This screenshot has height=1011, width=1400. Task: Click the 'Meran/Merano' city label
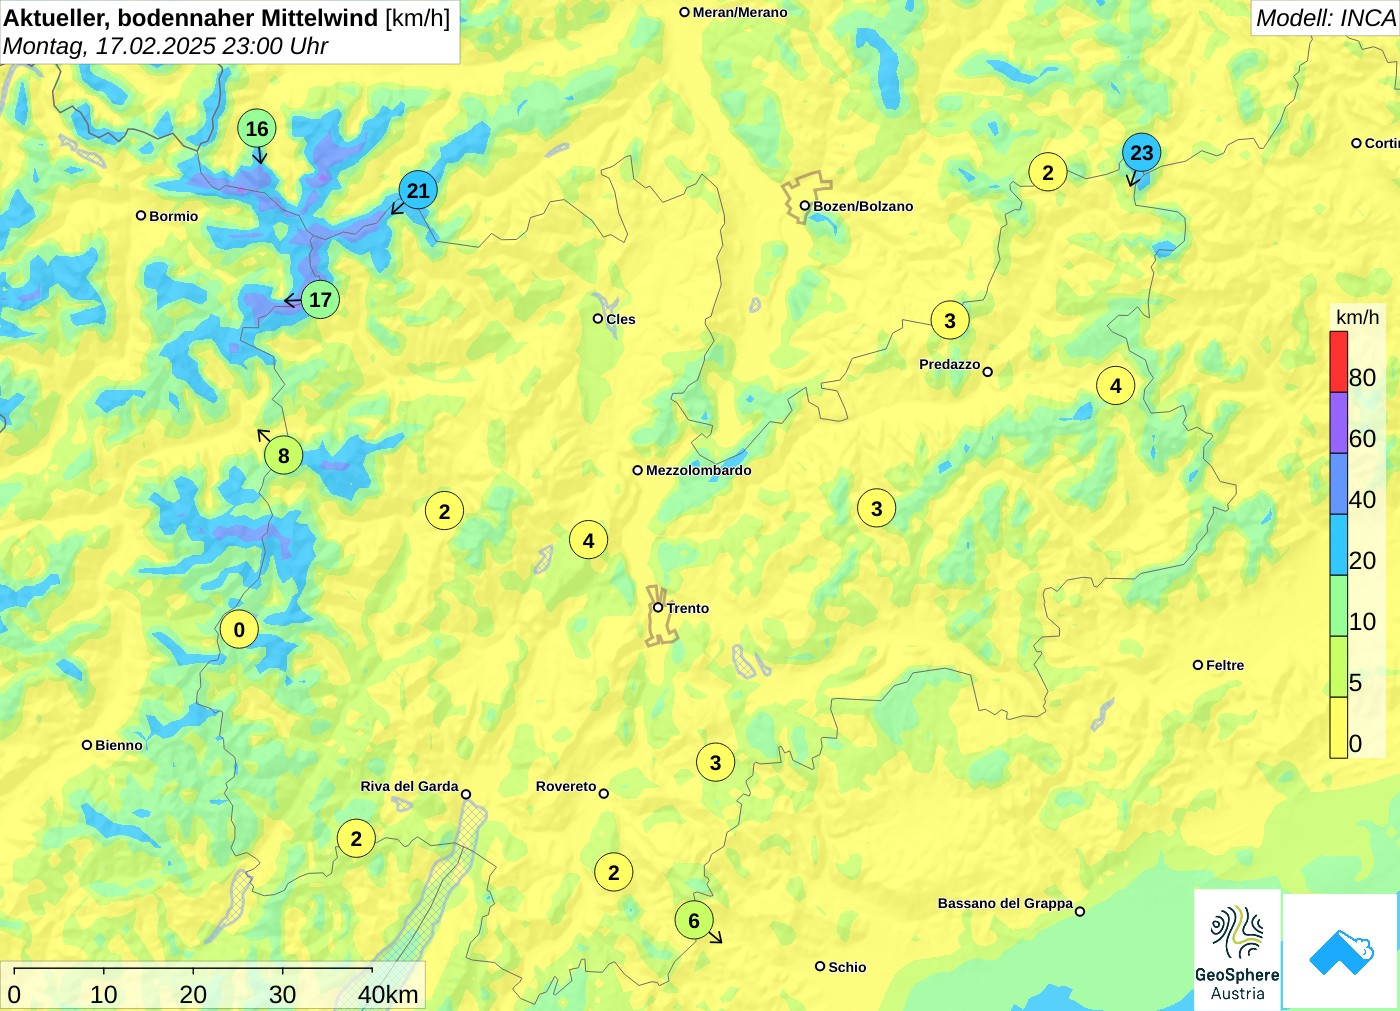[x=740, y=12]
